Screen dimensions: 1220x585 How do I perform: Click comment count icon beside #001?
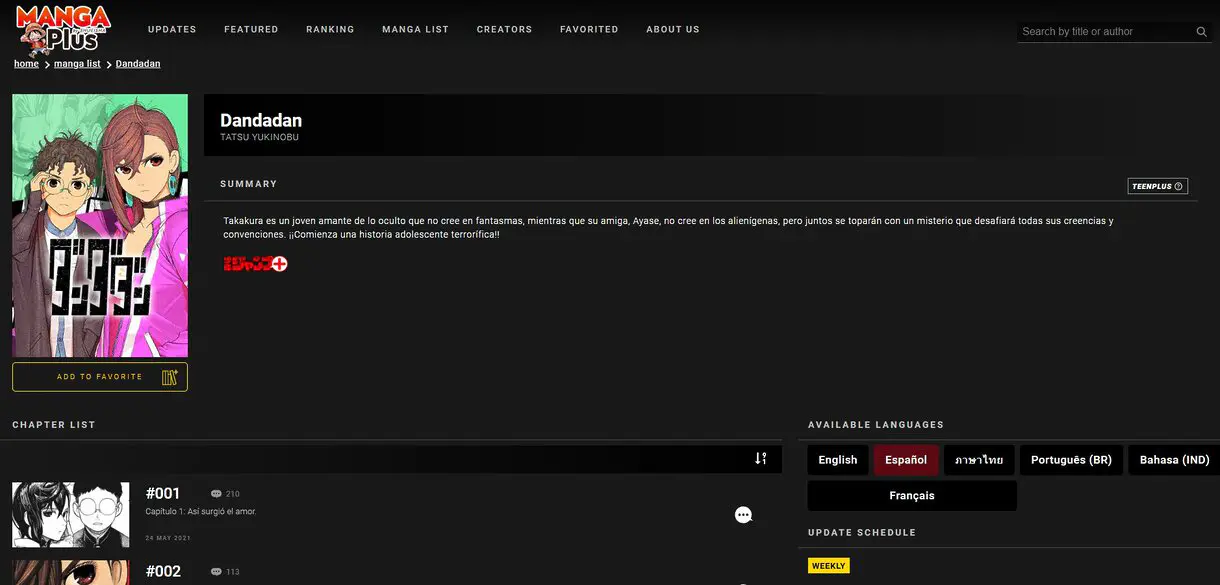tap(216, 494)
